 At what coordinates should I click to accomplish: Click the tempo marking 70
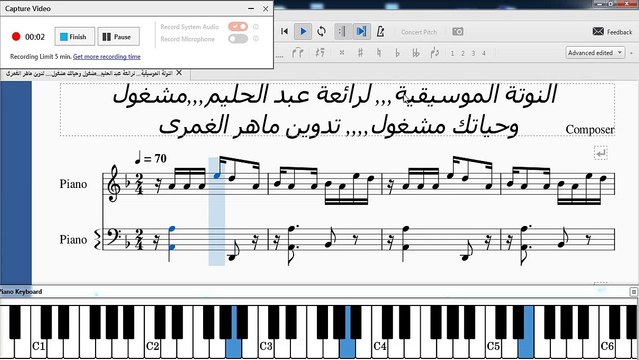click(151, 158)
